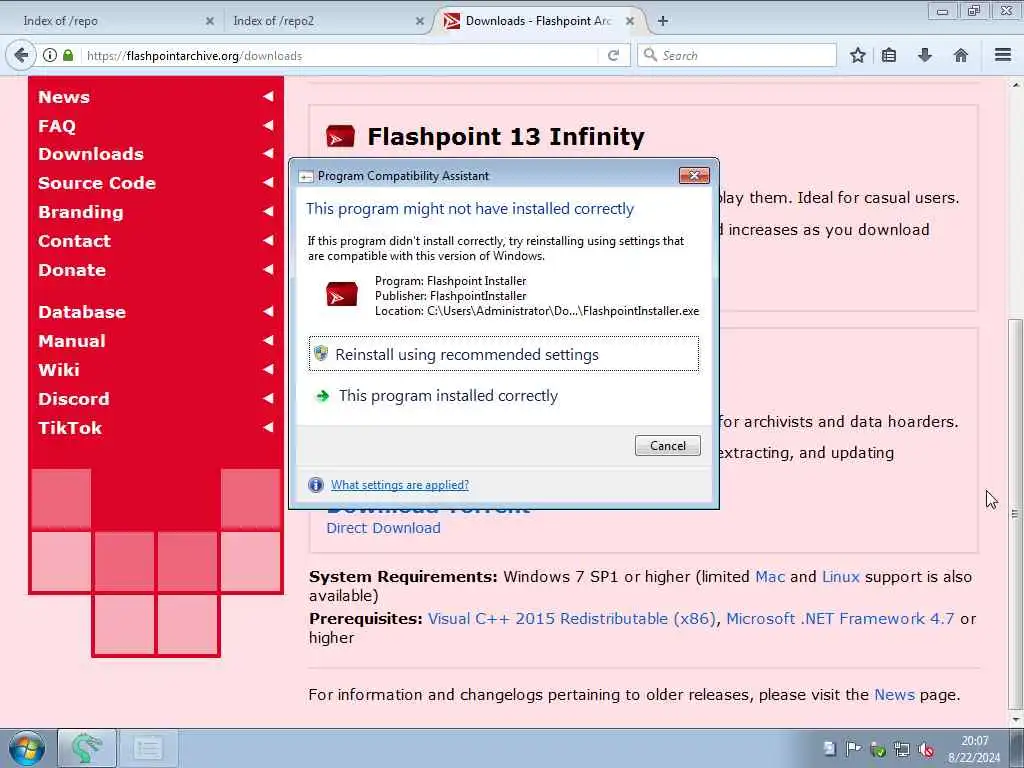Click the page vertical scrollbar thumb
The height and width of the screenshot is (768, 1024).
click(1014, 513)
